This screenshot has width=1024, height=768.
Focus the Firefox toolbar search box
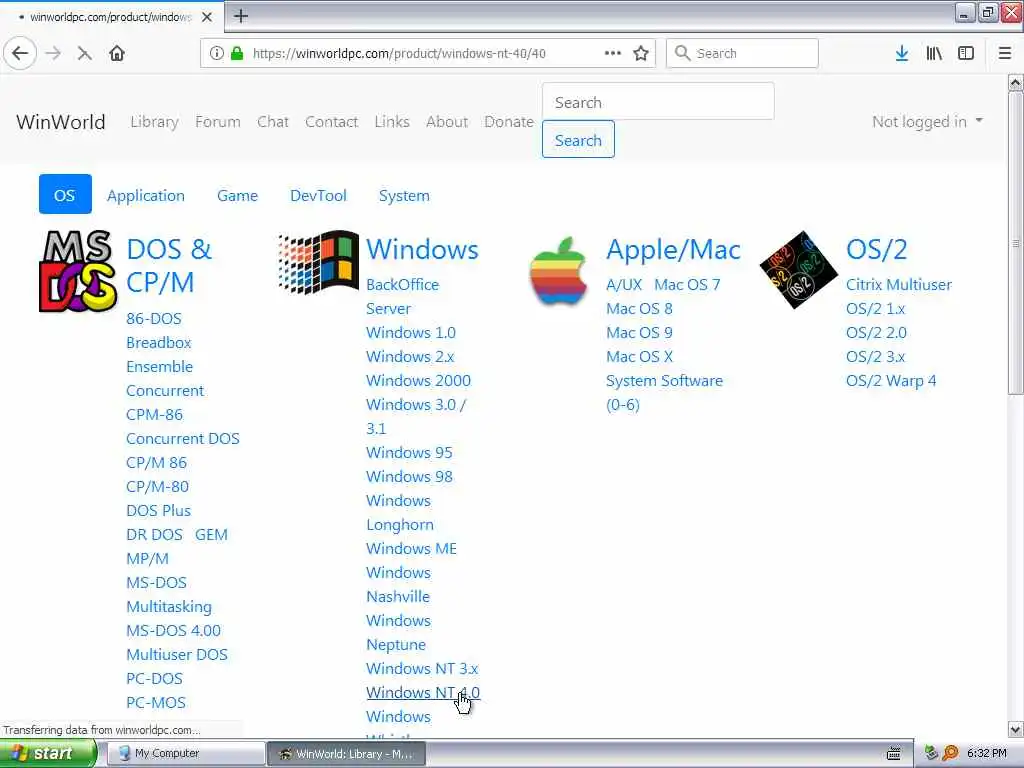[x=742, y=53]
